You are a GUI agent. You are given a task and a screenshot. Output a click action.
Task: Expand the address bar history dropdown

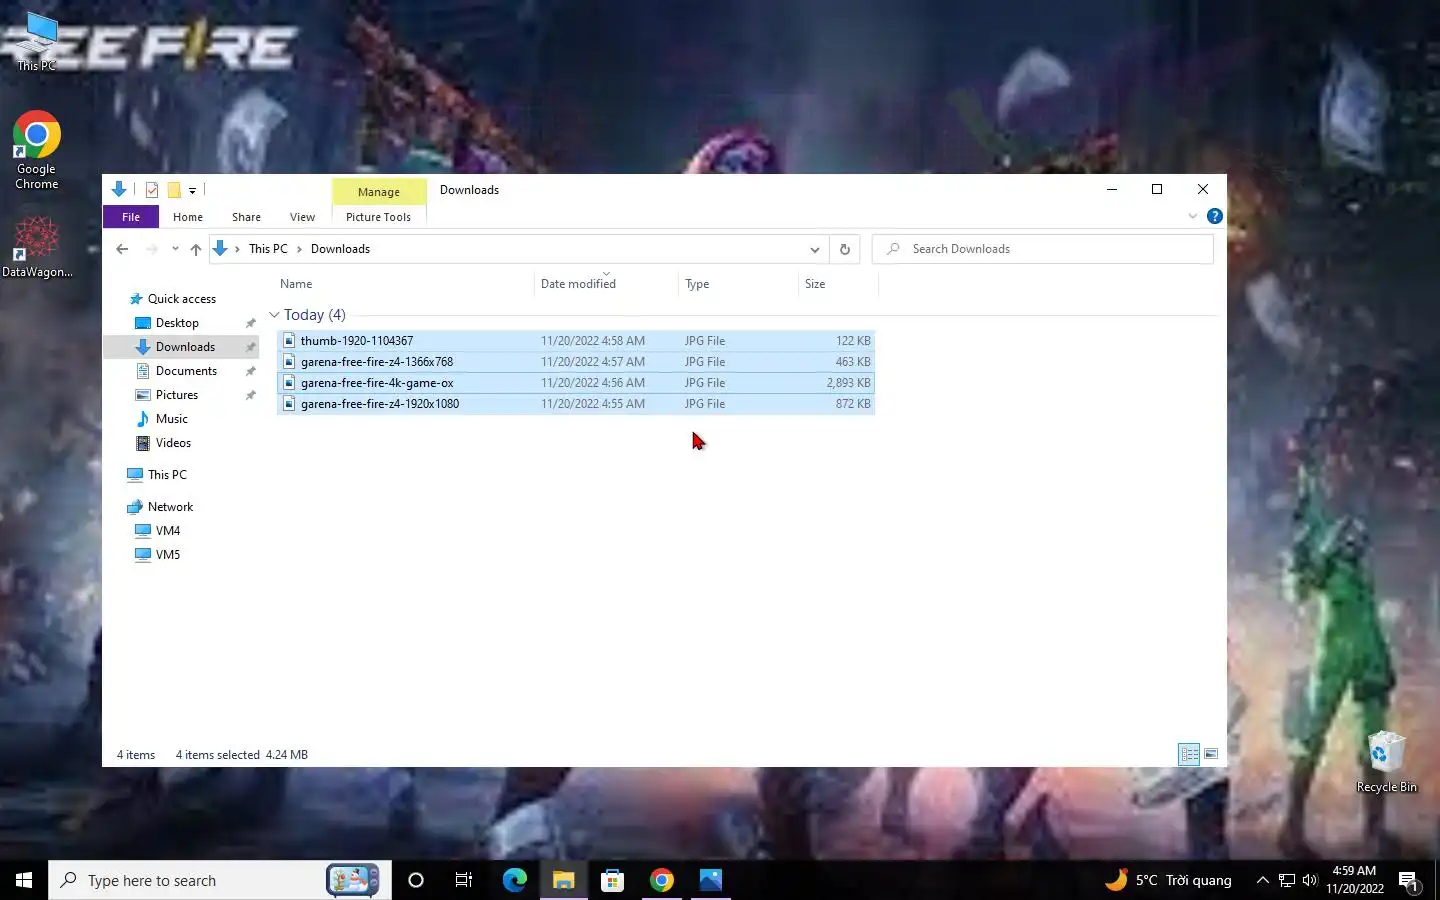click(x=815, y=249)
